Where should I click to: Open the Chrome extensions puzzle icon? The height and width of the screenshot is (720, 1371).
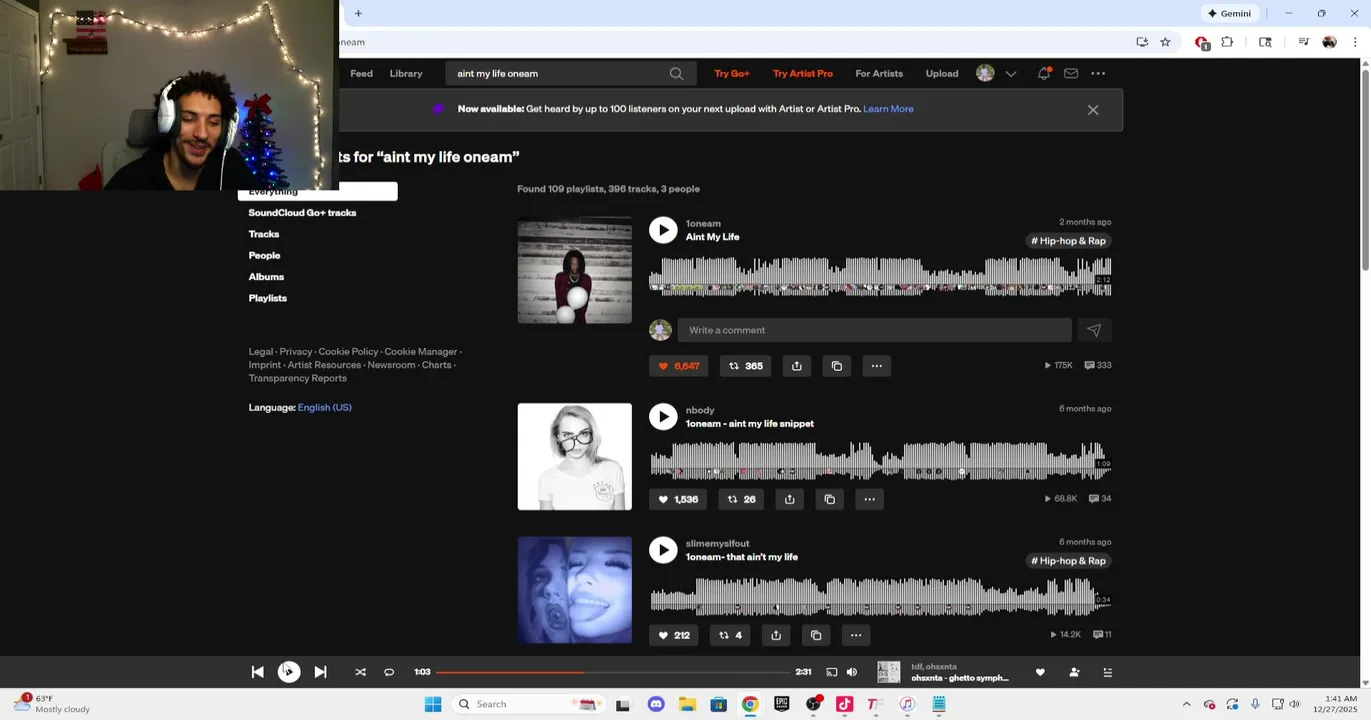coord(1227,42)
